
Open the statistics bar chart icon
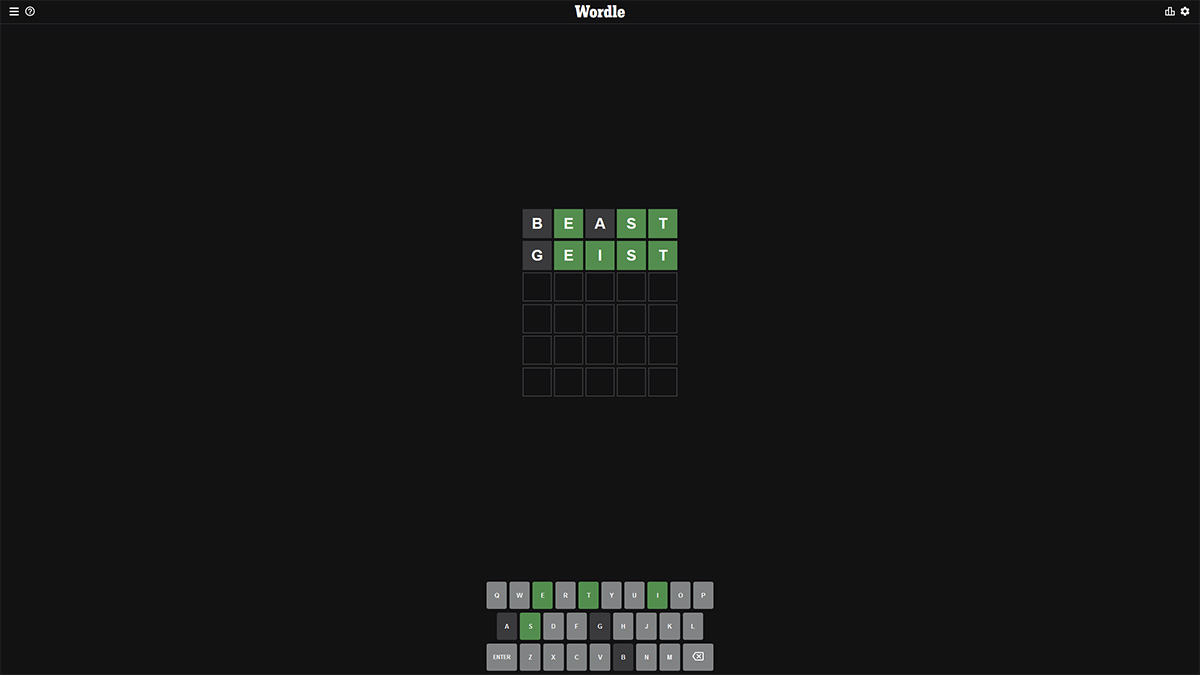tap(1170, 12)
